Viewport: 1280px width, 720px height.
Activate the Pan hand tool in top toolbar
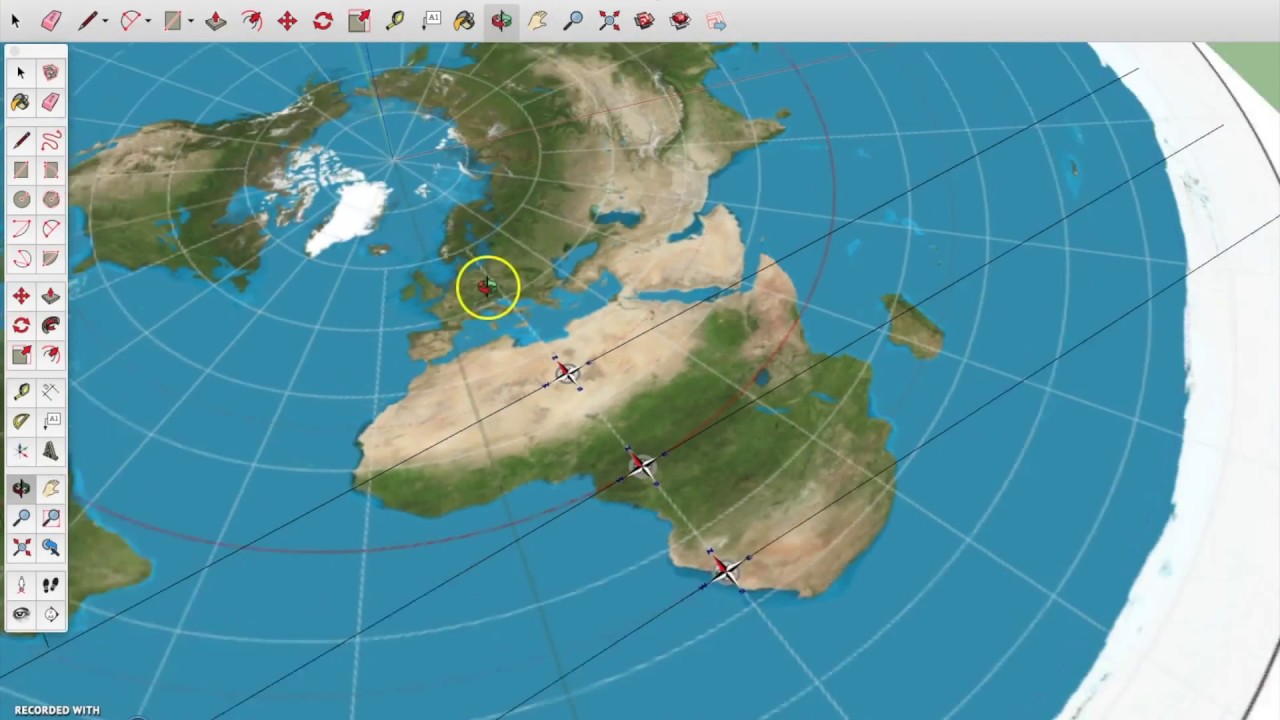[x=538, y=20]
